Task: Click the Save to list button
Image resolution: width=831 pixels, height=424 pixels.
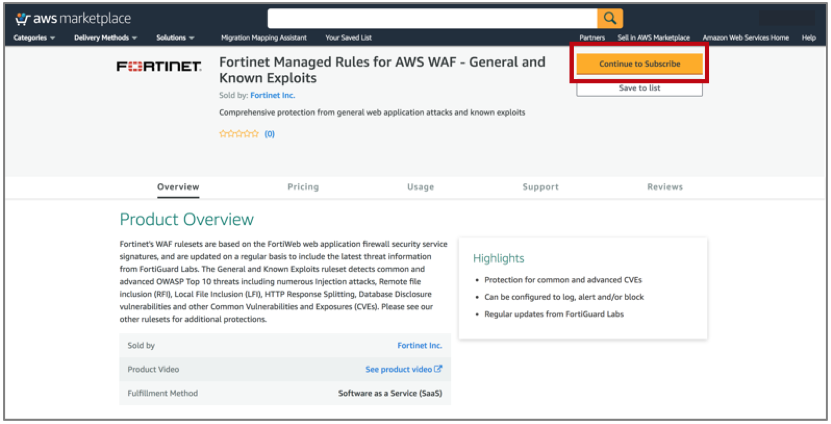Action: point(639,88)
